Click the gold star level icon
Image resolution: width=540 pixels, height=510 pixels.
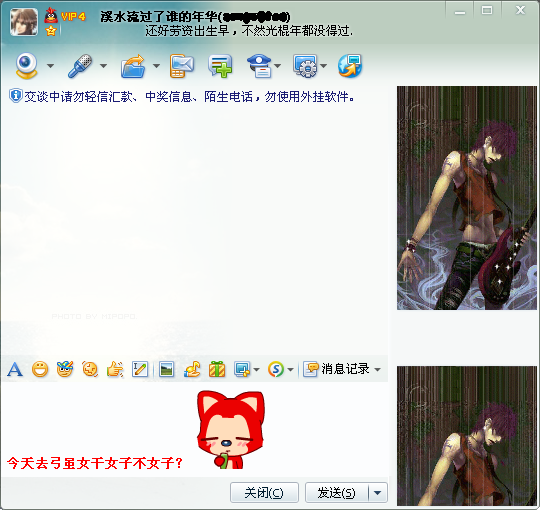[51, 31]
